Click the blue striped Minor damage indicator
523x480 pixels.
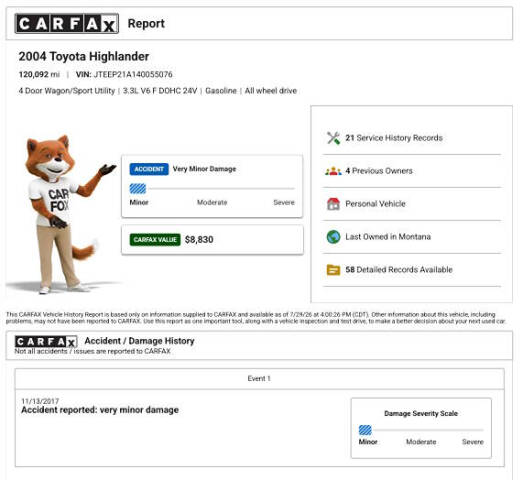(138, 188)
